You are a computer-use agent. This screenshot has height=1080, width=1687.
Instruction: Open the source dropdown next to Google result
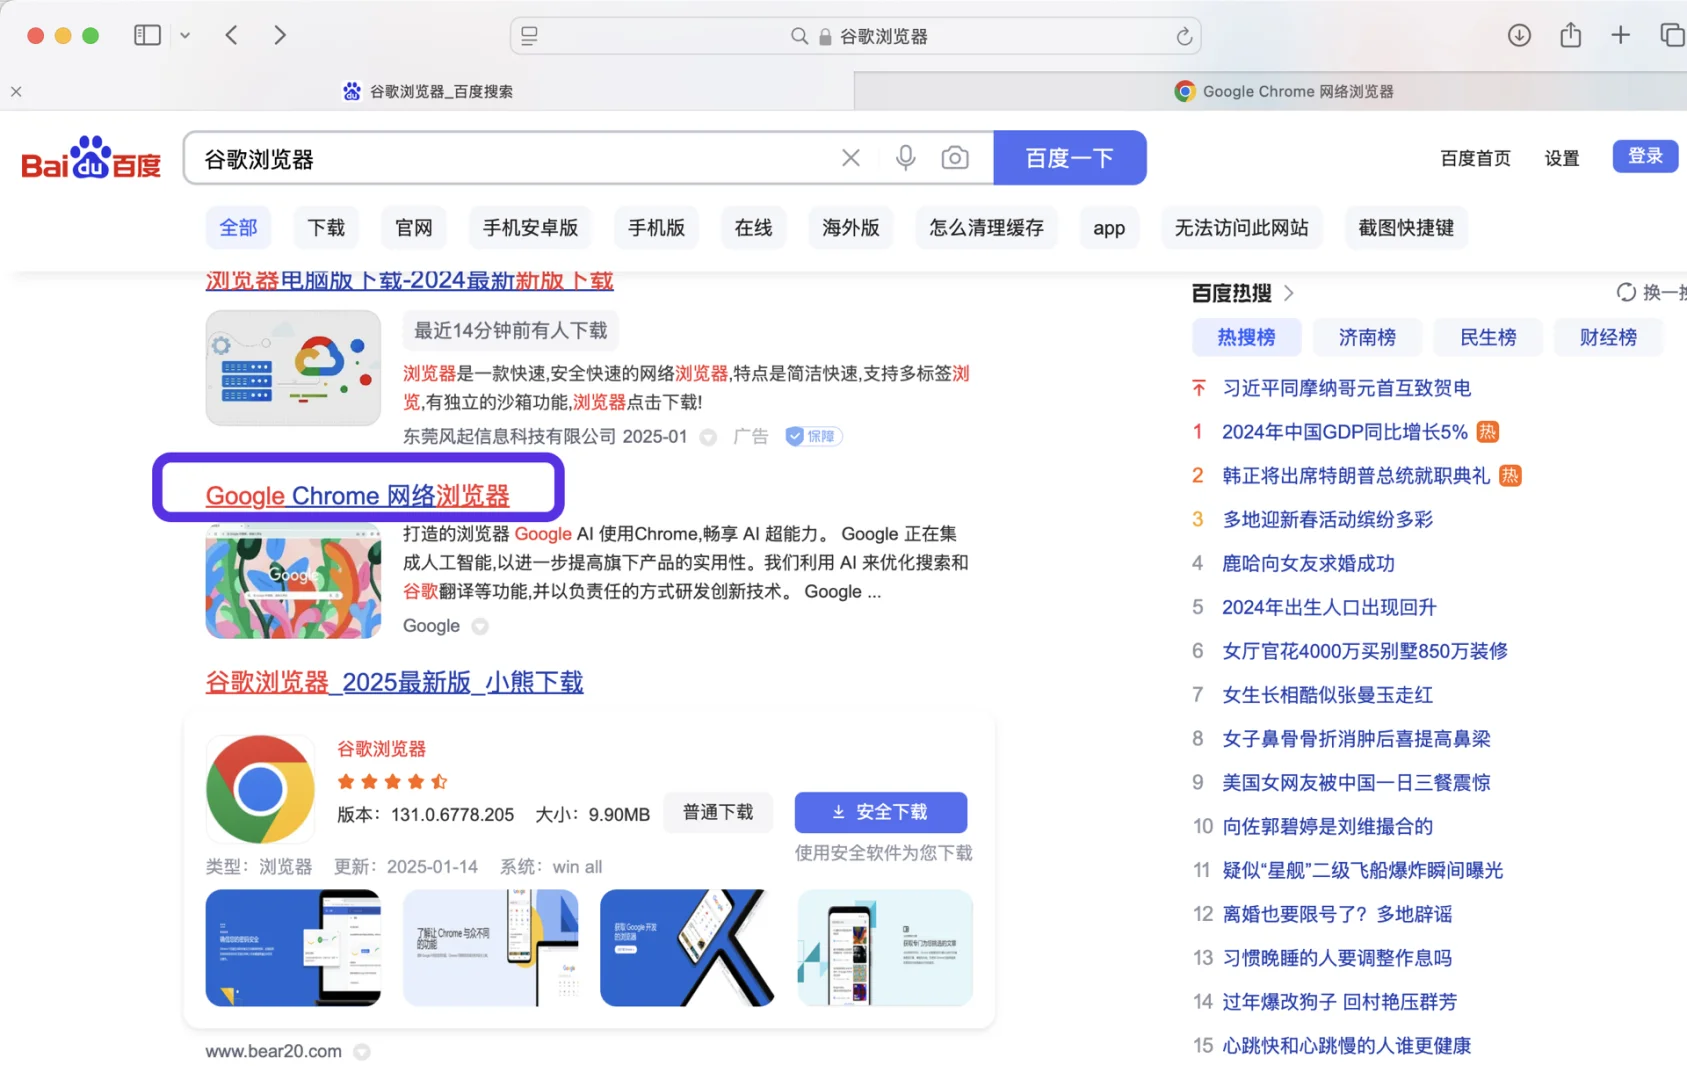click(479, 626)
